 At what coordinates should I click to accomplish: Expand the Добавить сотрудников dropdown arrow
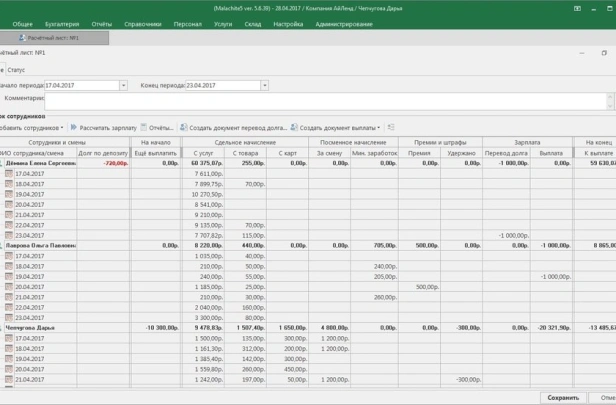click(x=62, y=128)
